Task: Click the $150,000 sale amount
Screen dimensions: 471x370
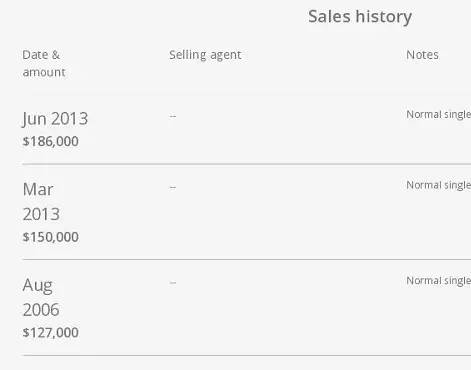Action: (50, 237)
